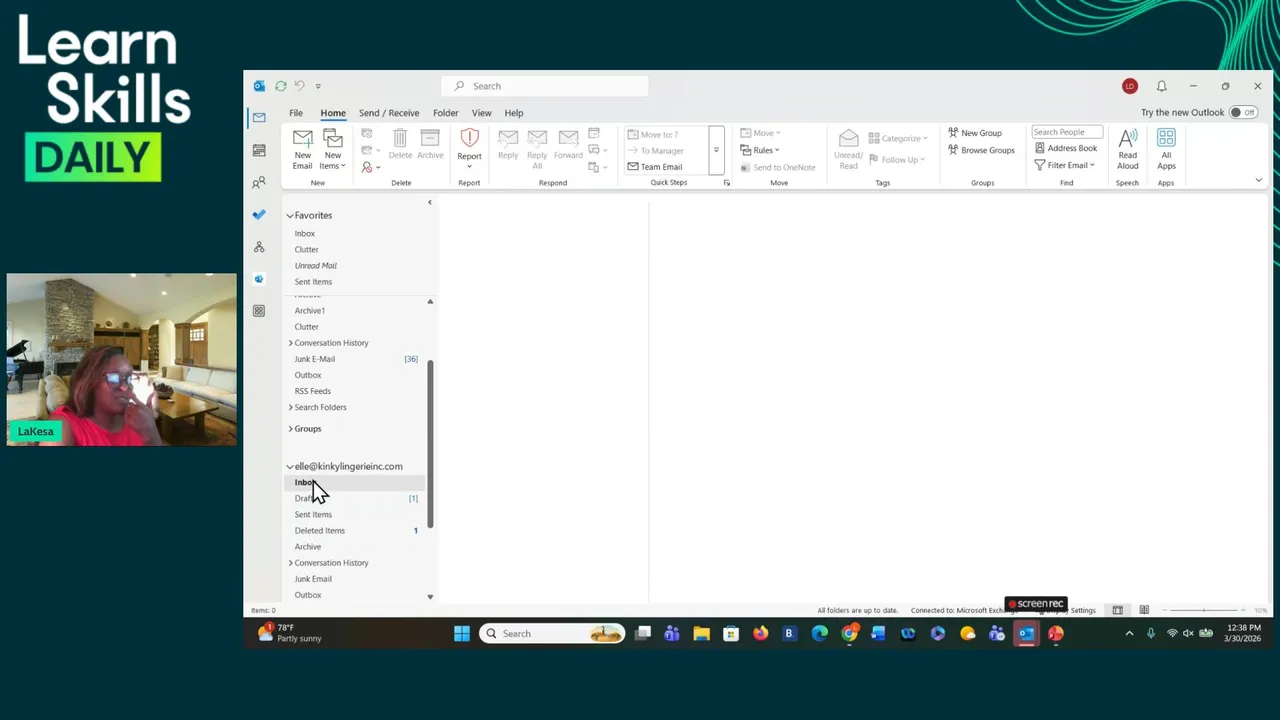Switch to the Folder tab
Screen dimensions: 1280x720
pyautogui.click(x=445, y=113)
